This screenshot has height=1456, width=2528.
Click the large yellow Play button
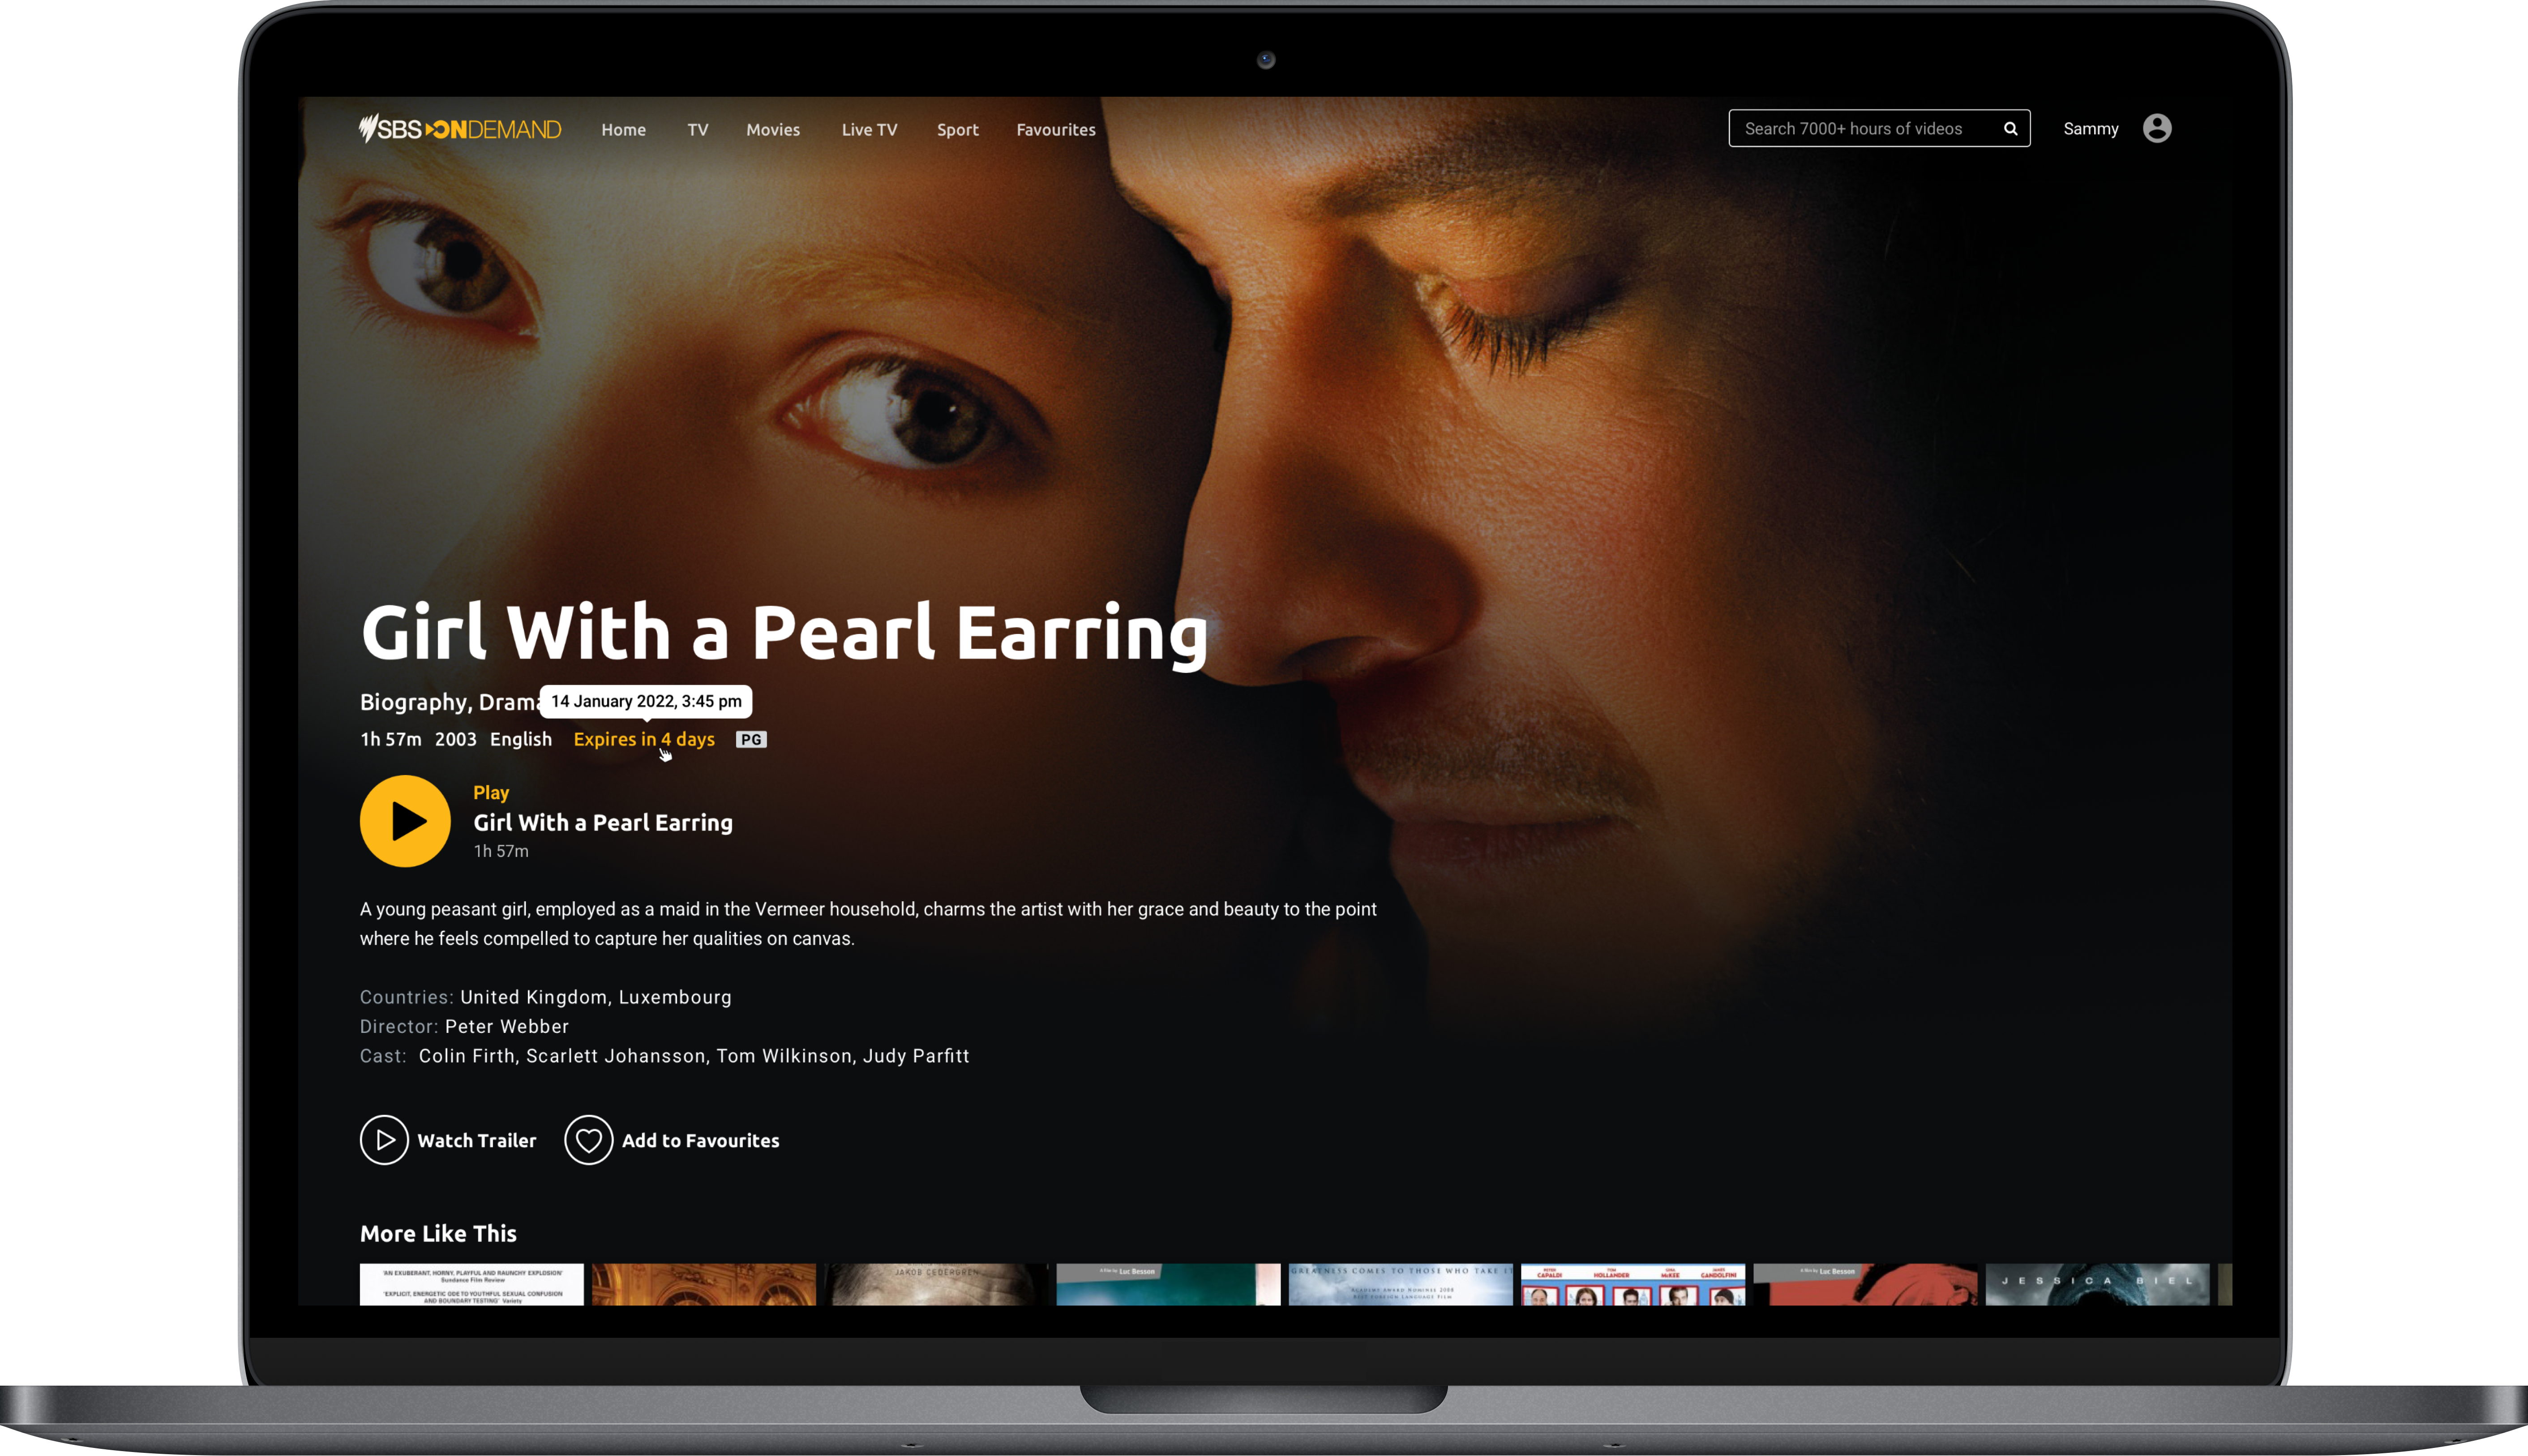tap(405, 821)
